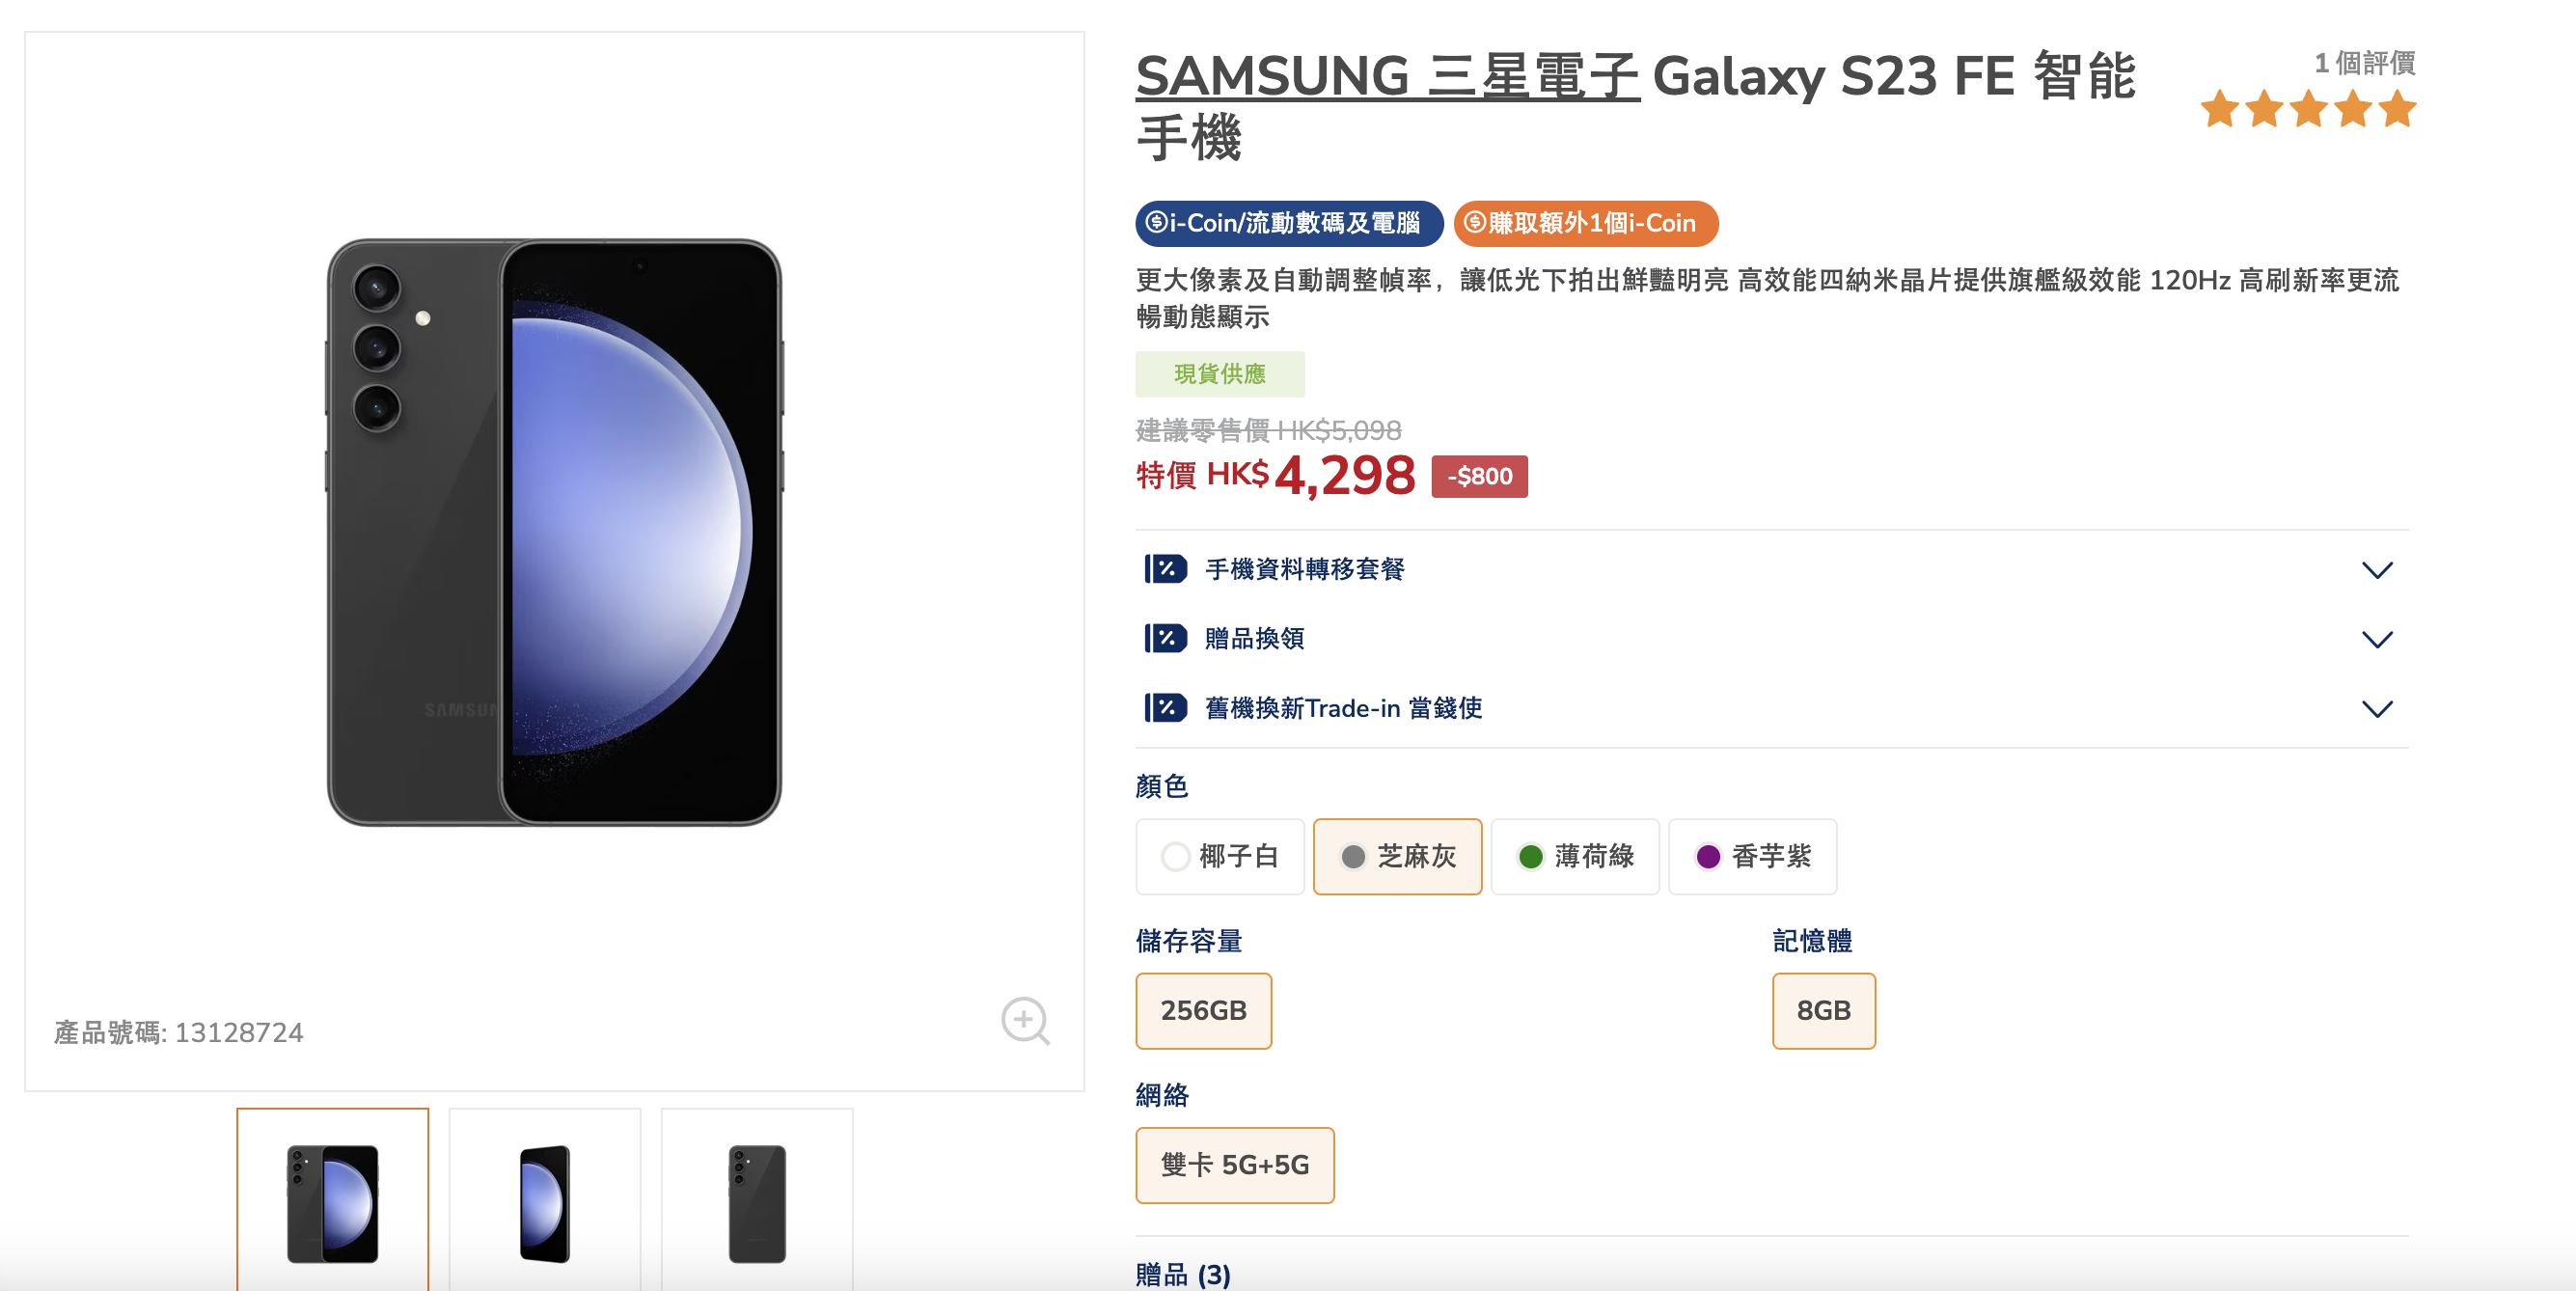This screenshot has width=2576, height=1291.
Task: Click the promo tag icon beside 手機資料轉移套餐
Action: 1165,569
